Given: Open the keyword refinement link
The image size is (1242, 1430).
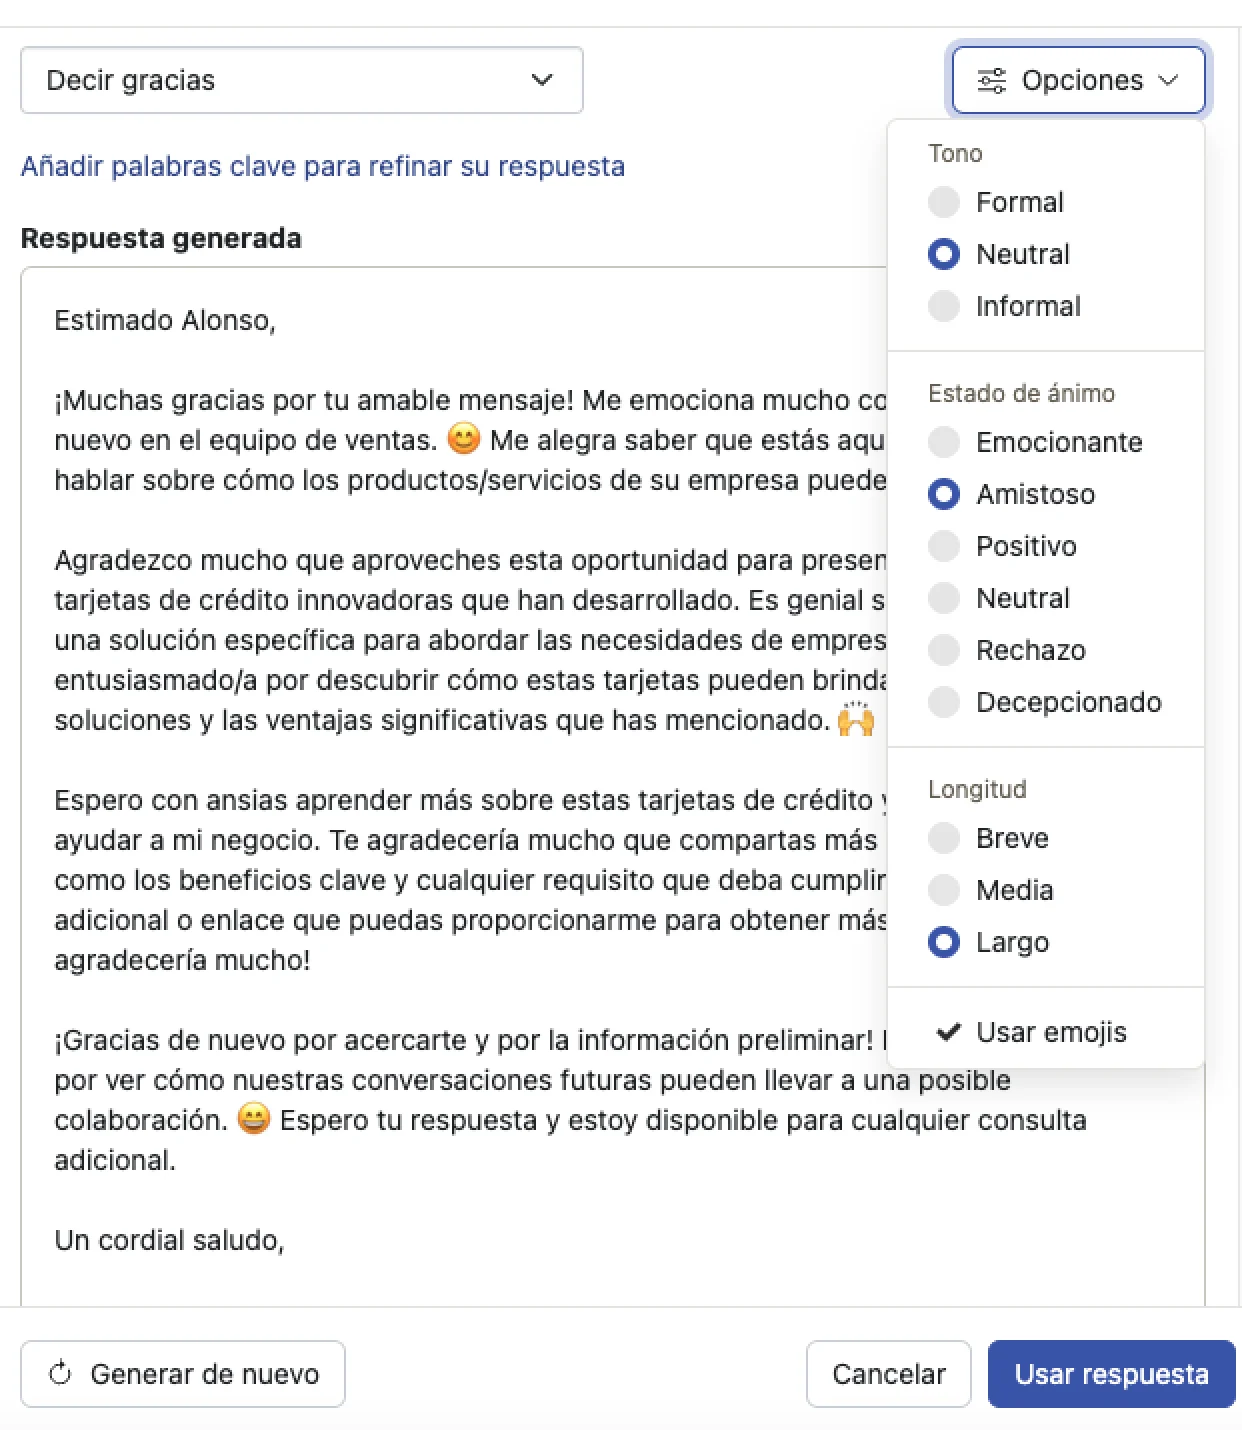Looking at the screenshot, I should pos(322,166).
